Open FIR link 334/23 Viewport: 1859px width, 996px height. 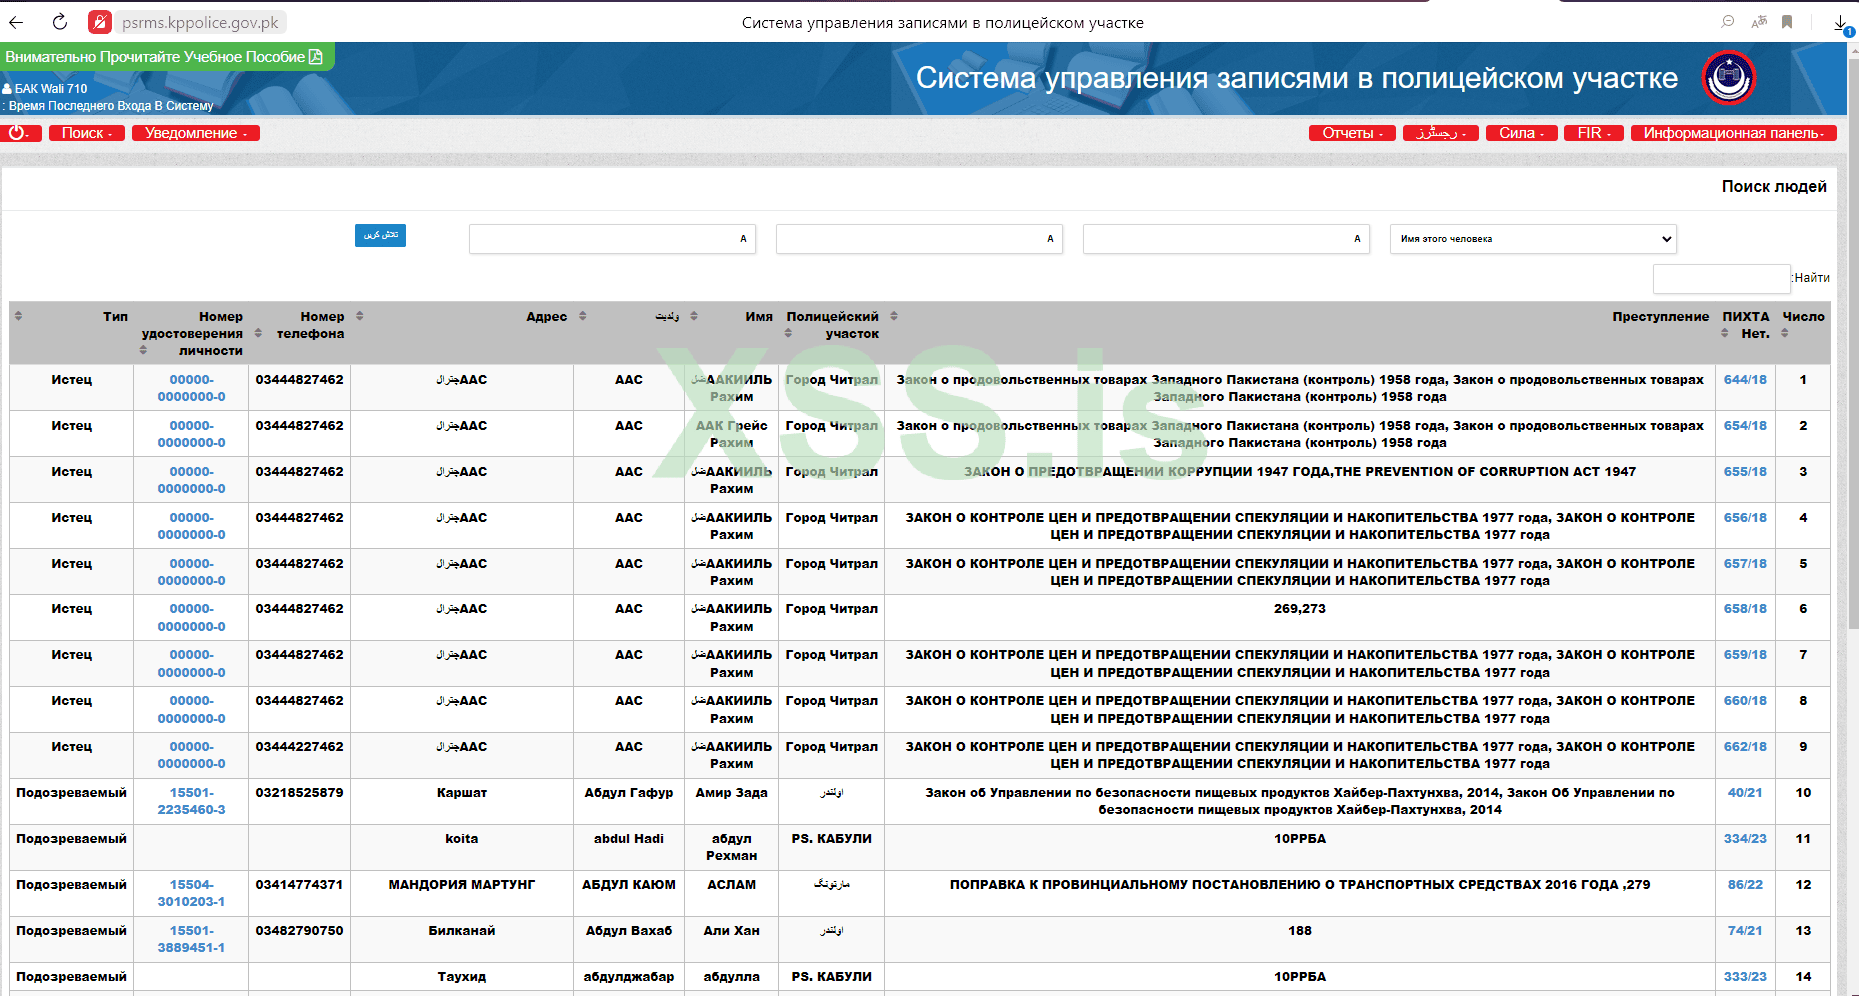point(1745,839)
